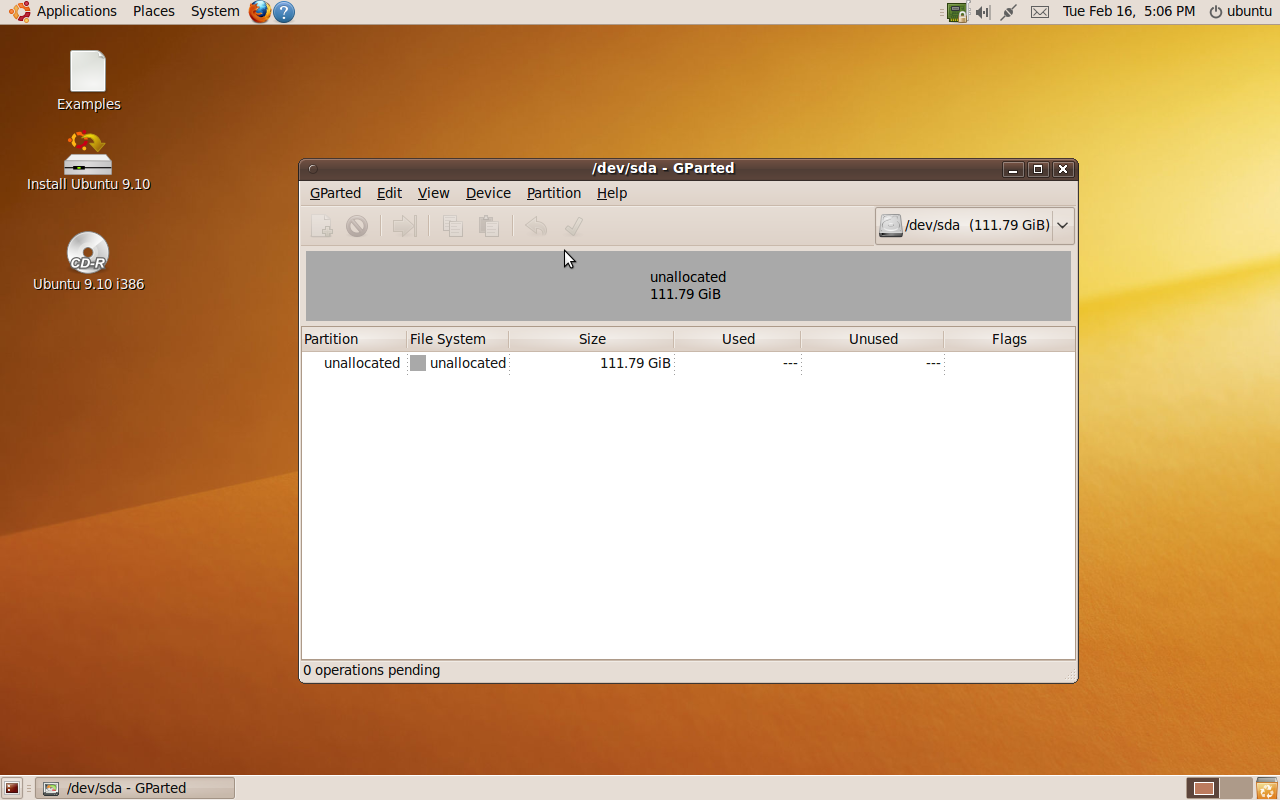Viewport: 1280px width, 800px height.
Task: Click the /dev/sda - GParted taskbar button
Action: tap(135, 788)
